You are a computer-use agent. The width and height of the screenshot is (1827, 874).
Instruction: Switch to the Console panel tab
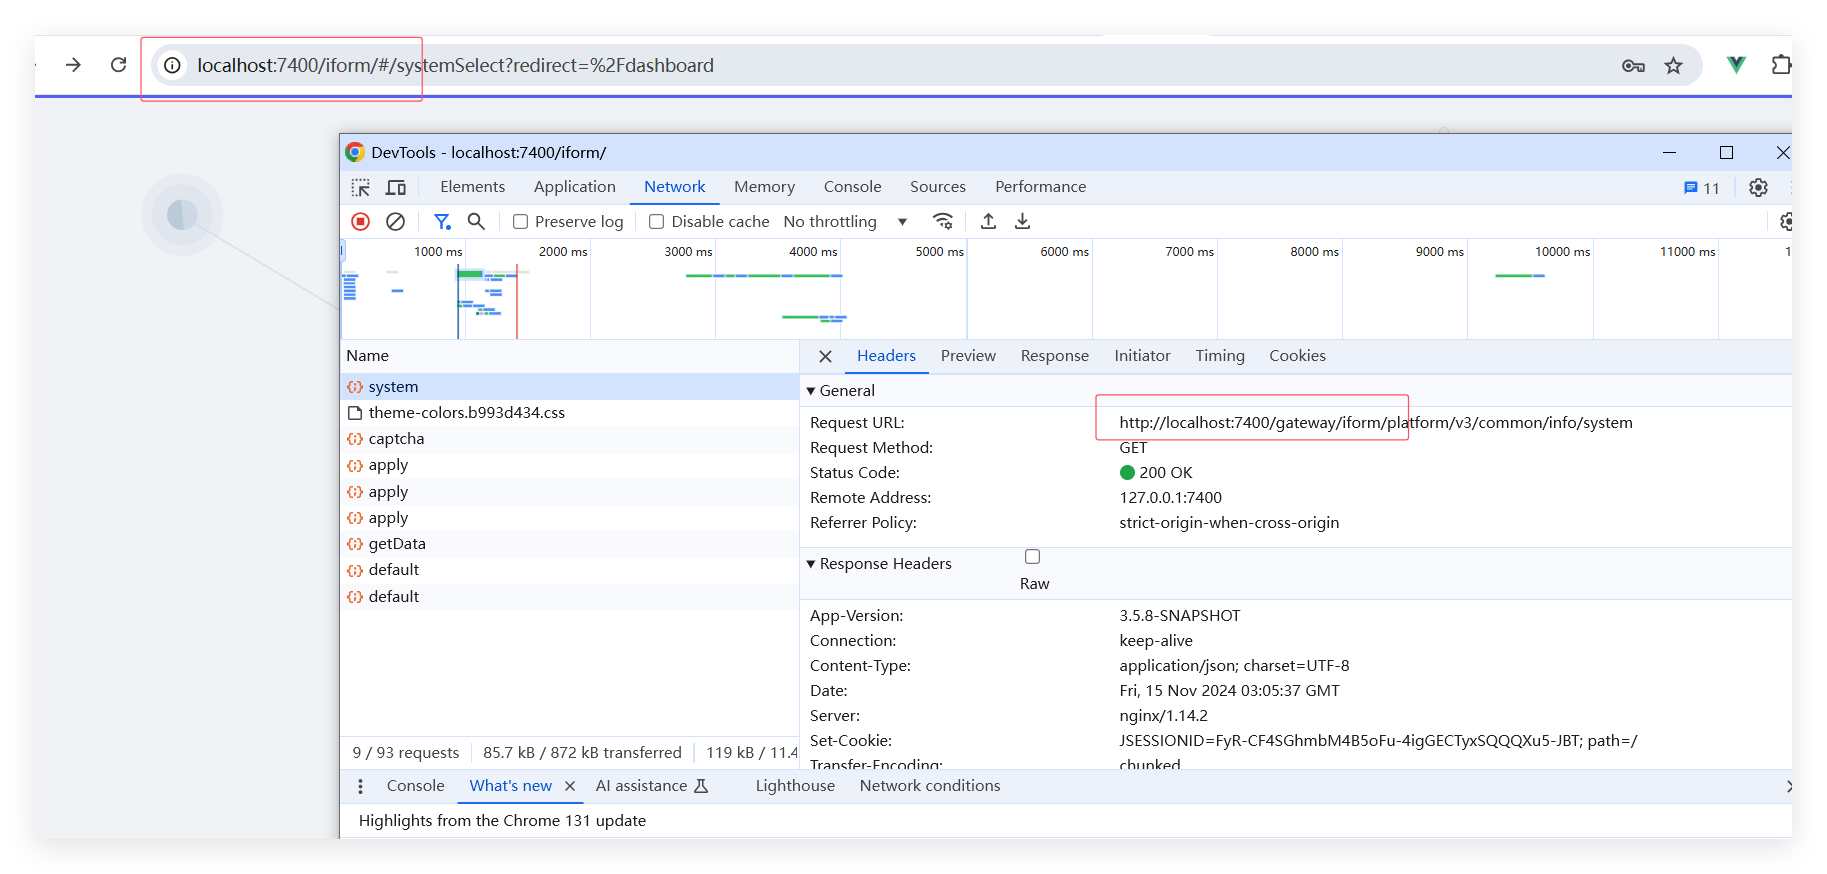pyautogui.click(x=852, y=187)
